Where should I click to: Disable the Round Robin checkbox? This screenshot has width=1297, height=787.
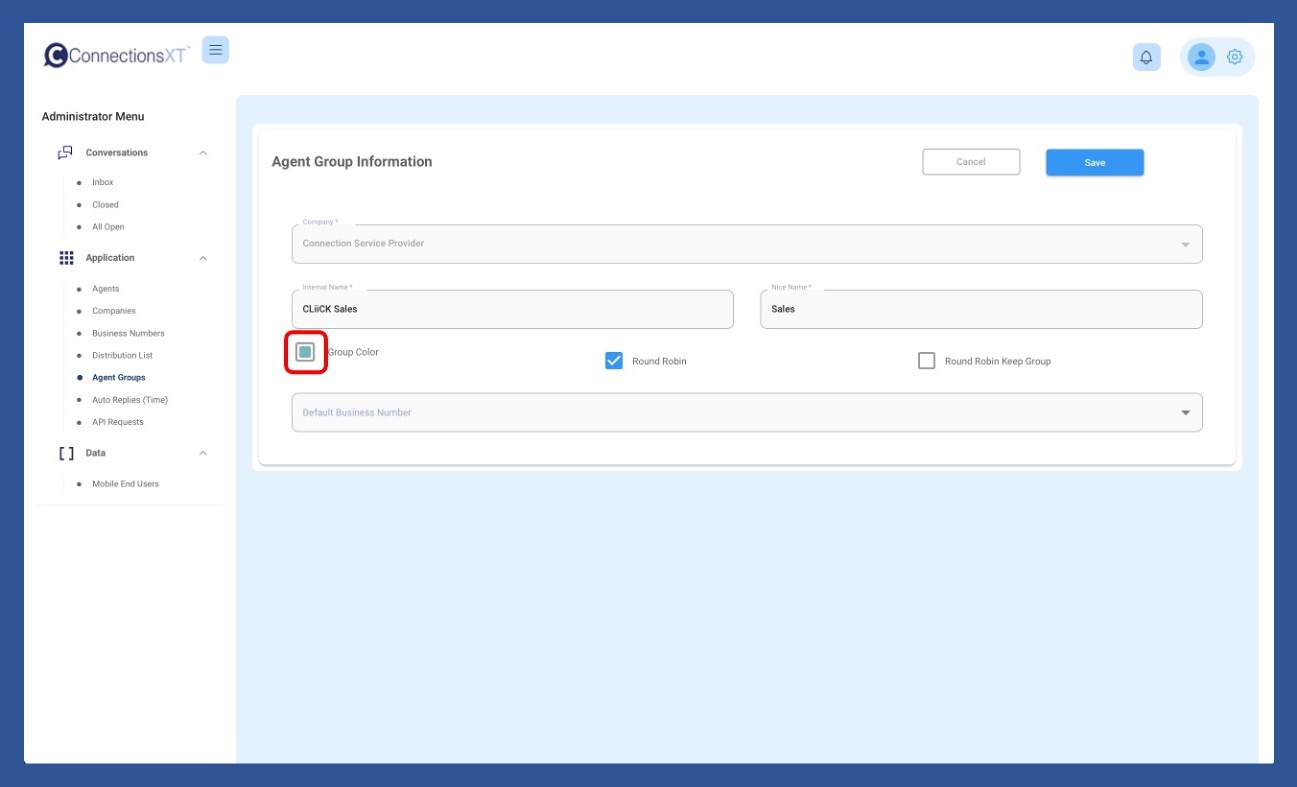coord(614,361)
